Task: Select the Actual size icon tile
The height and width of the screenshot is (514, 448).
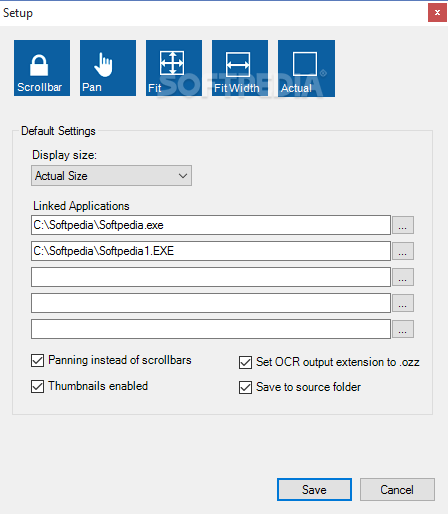Action: [x=306, y=68]
